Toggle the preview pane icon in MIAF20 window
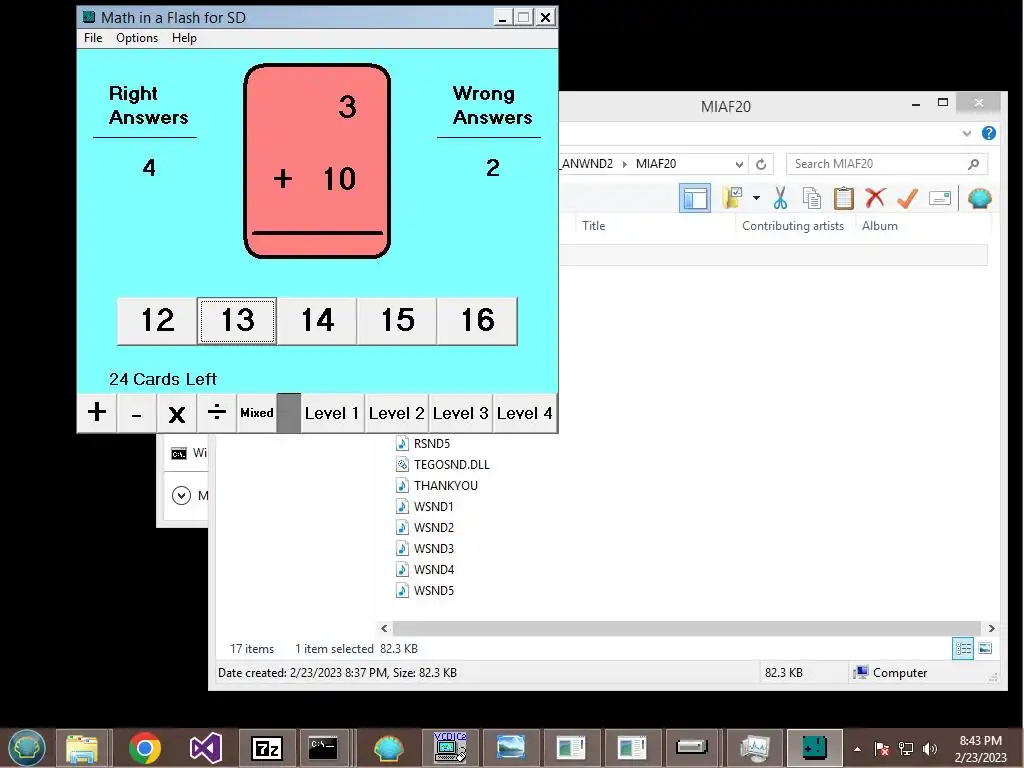This screenshot has height=768, width=1024. point(695,198)
